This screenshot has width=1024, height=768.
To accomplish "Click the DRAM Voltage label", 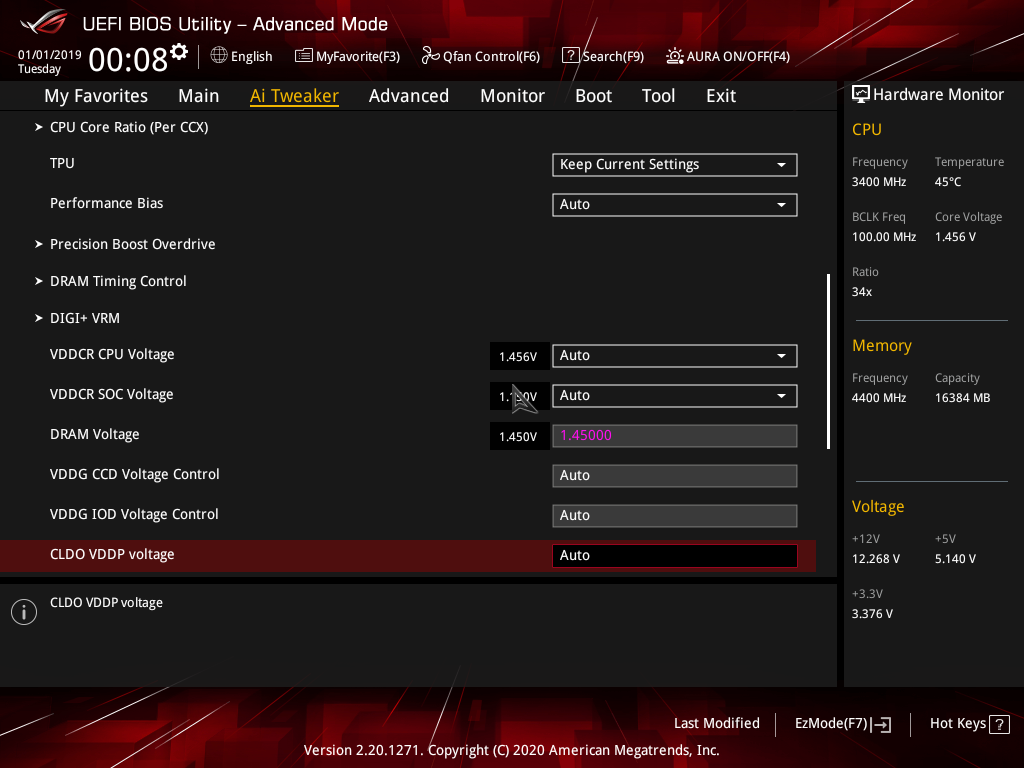I will pos(95,434).
